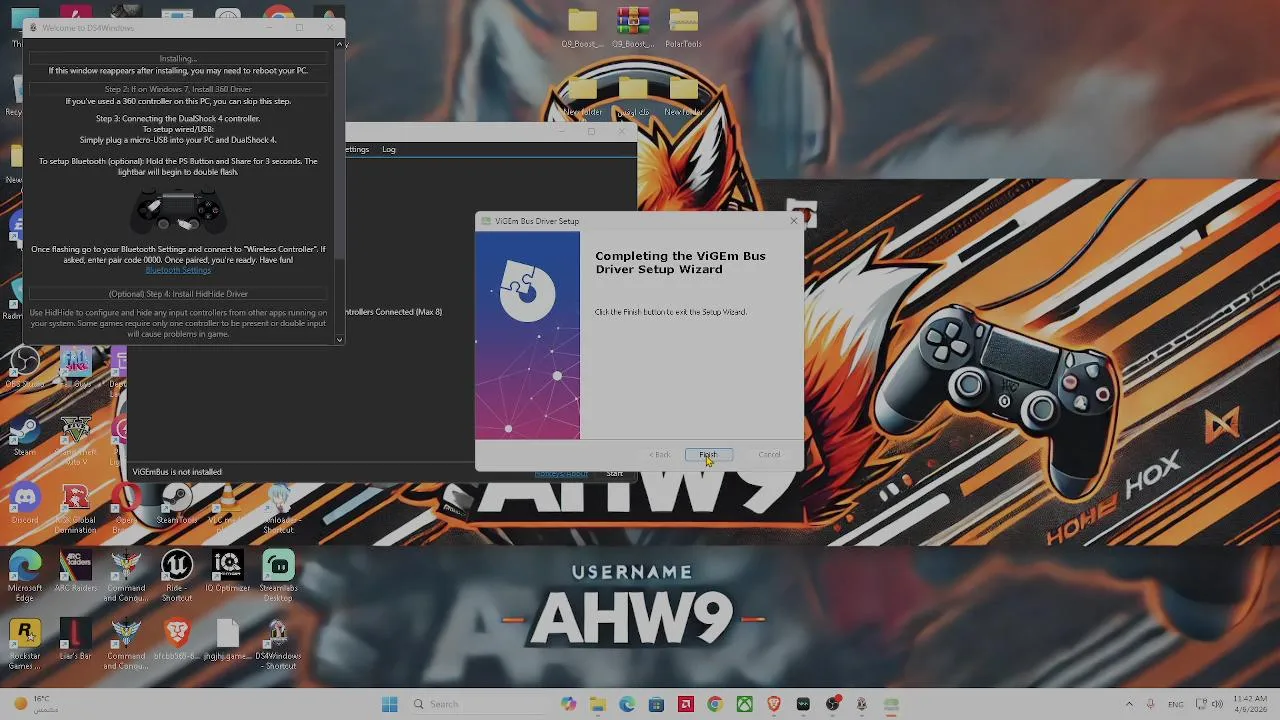The width and height of the screenshot is (1280, 720).
Task: Click the ENG language indicator in tray
Action: click(1176, 704)
